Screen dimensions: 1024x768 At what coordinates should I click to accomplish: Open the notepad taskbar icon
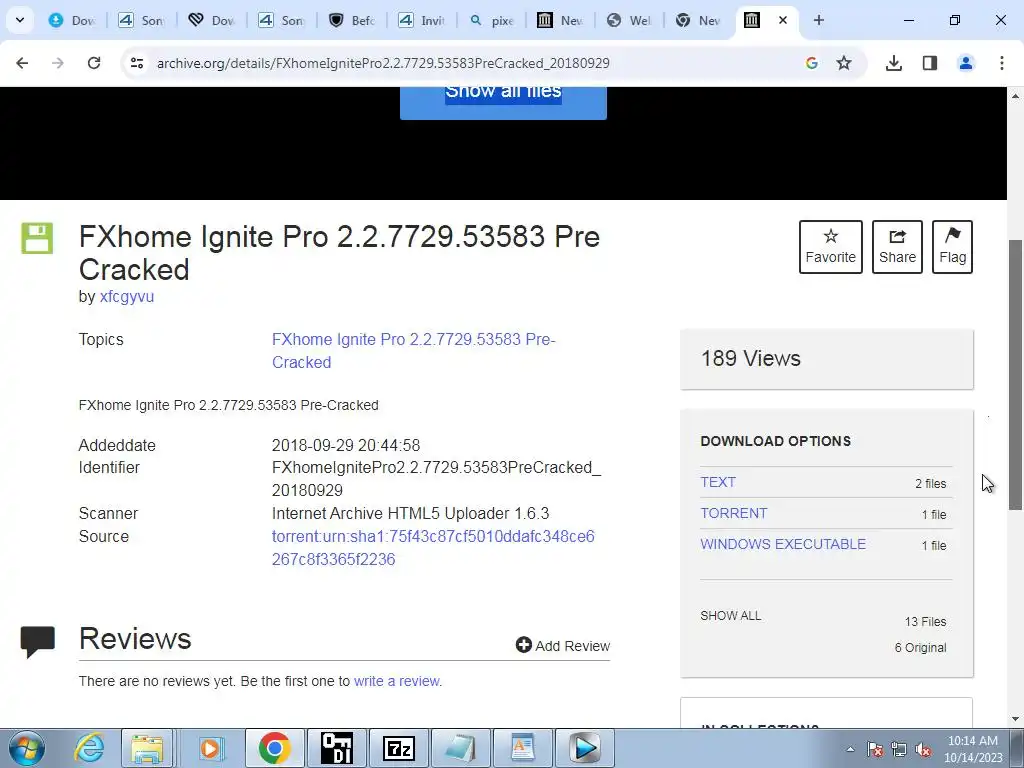click(x=461, y=748)
